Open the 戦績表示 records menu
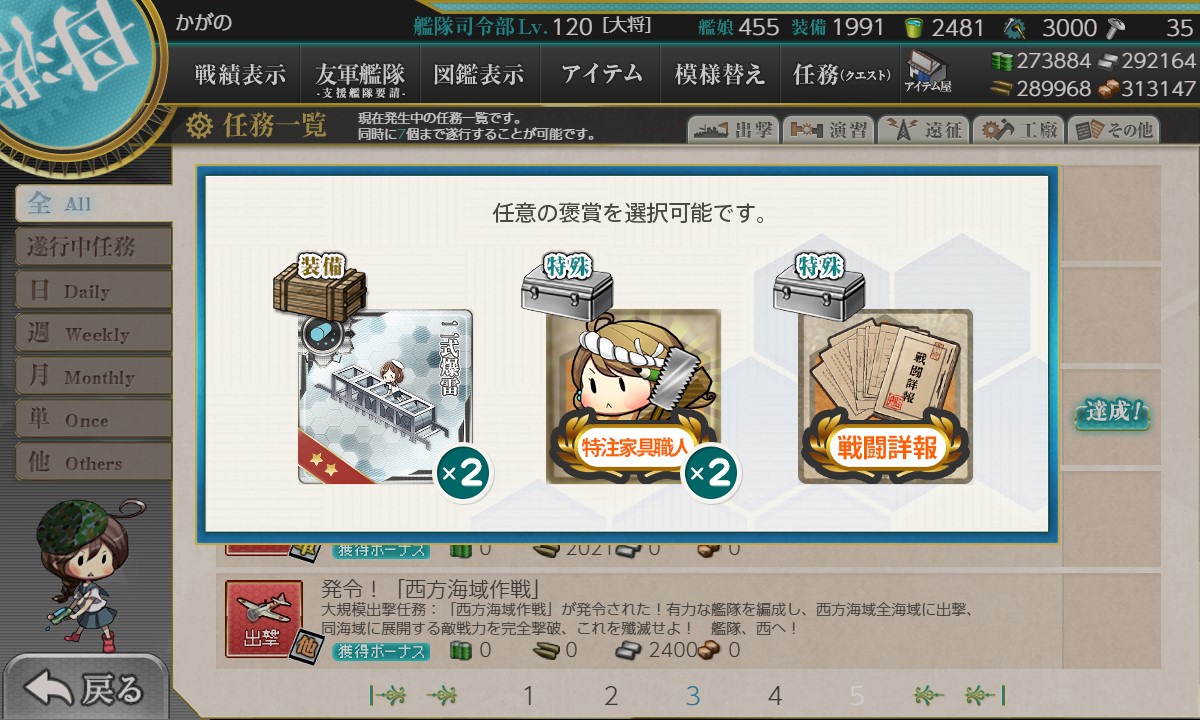The width and height of the screenshot is (1200, 720). click(240, 74)
